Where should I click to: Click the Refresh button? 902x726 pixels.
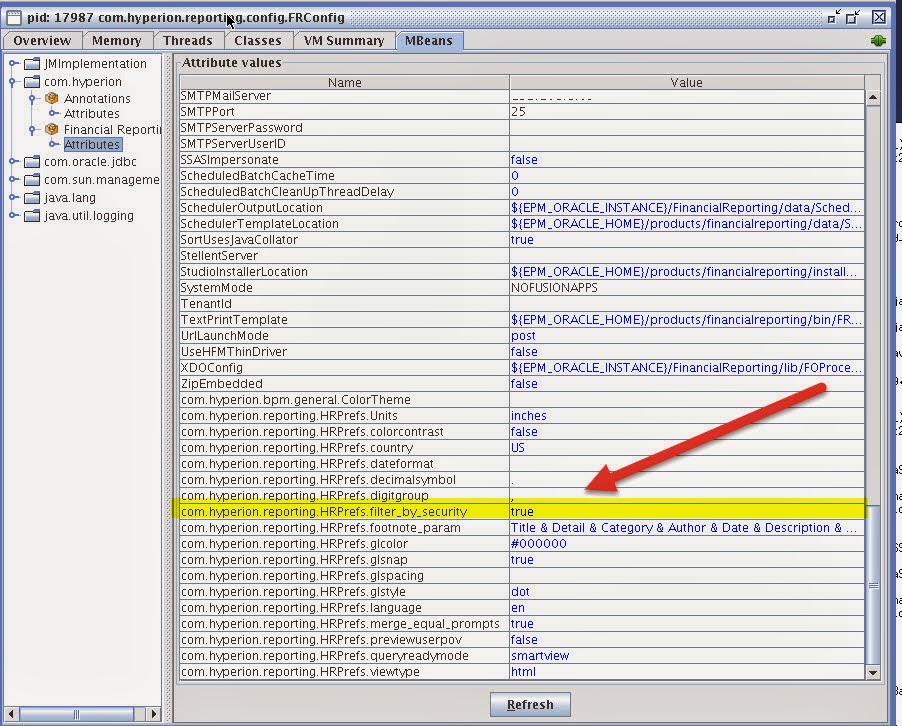(x=530, y=705)
